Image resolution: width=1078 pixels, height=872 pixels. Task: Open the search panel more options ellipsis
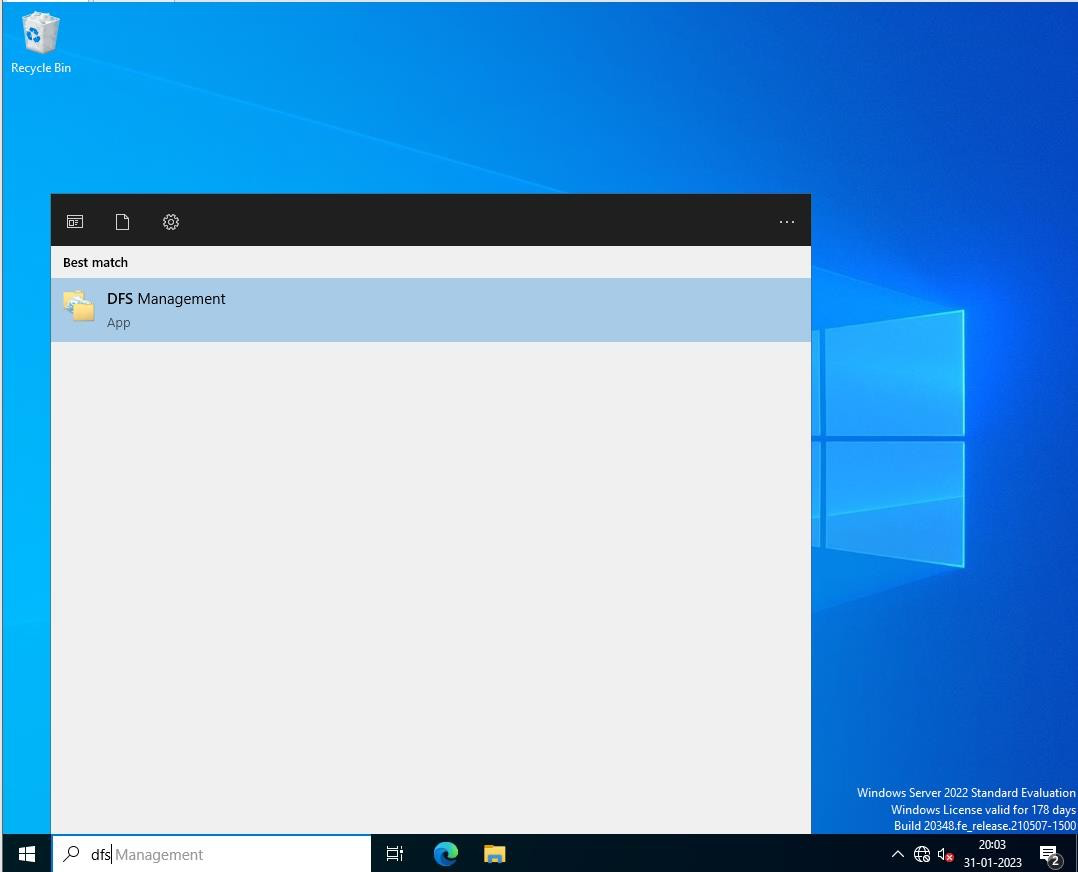coord(786,221)
